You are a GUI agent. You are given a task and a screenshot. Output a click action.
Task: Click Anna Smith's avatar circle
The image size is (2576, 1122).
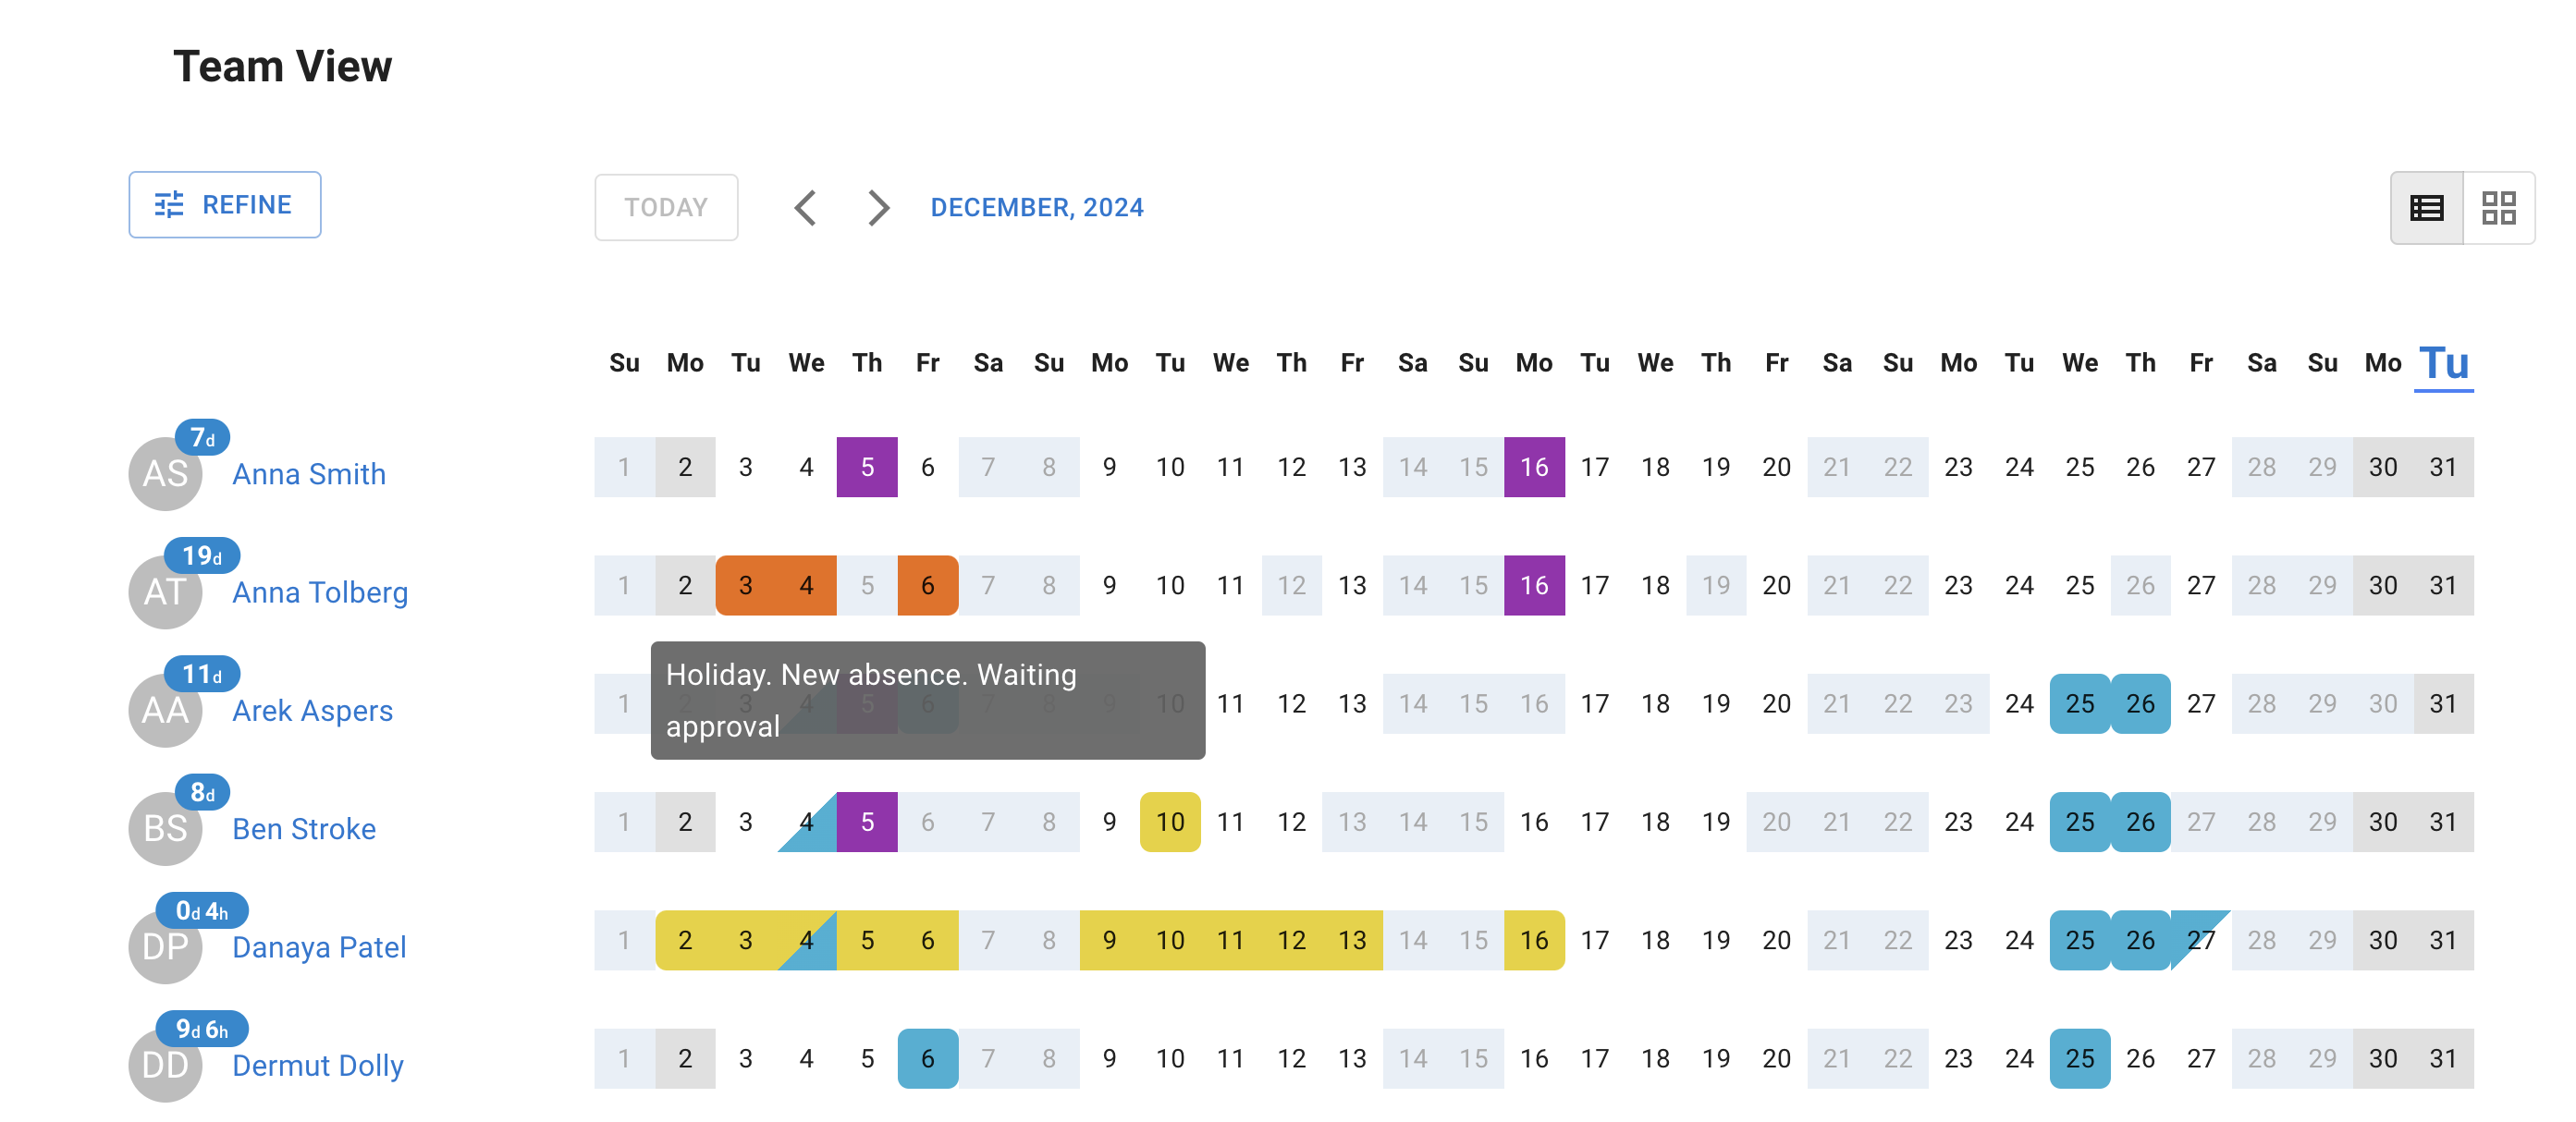165,474
